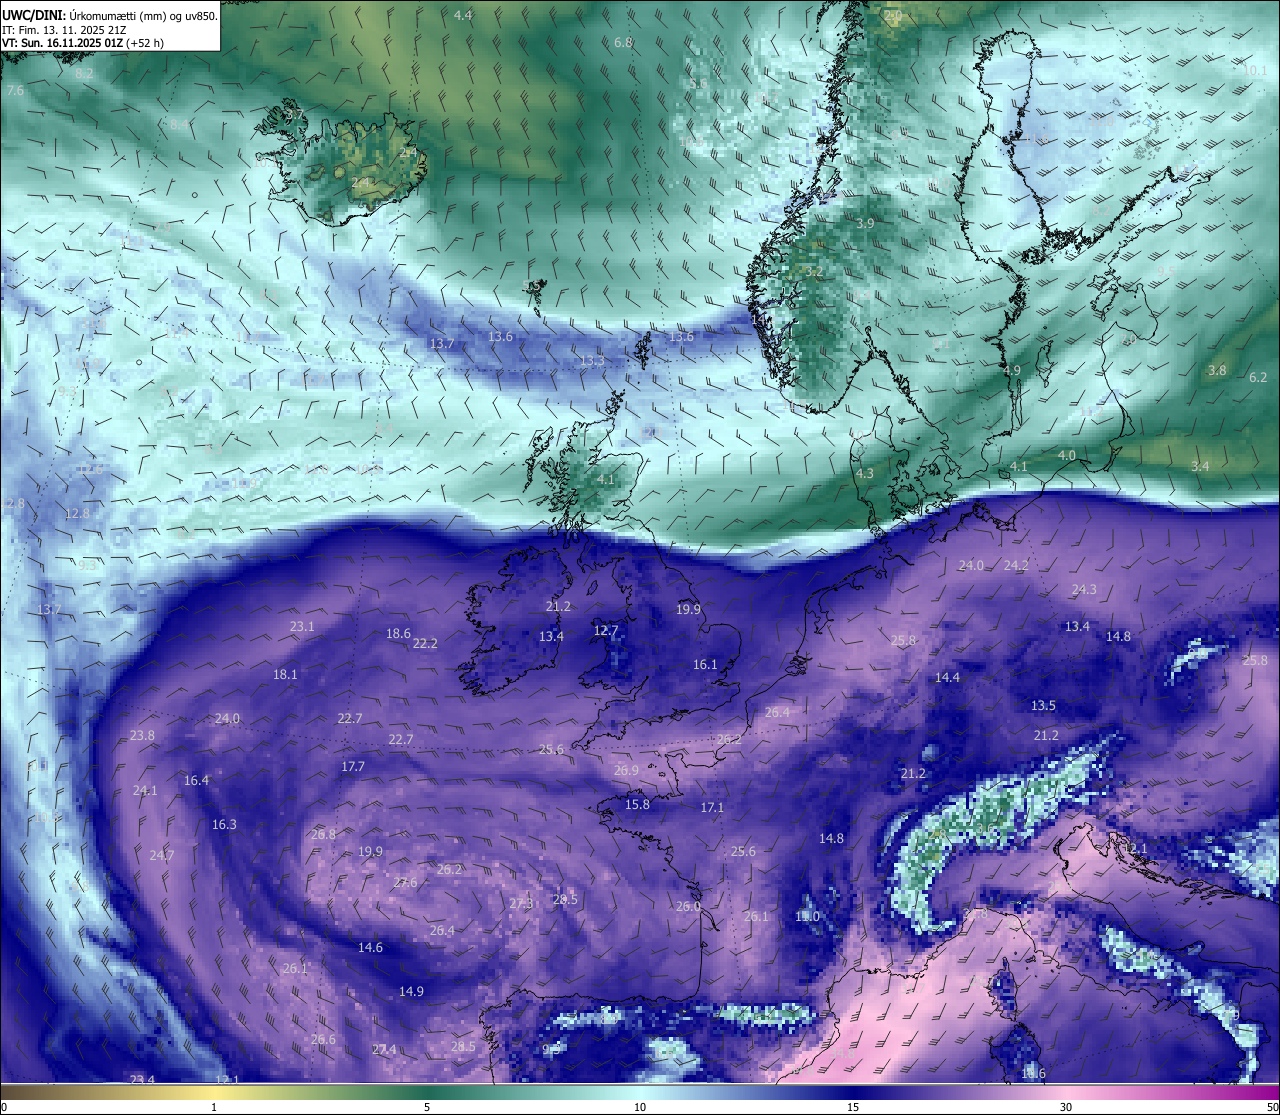Click the 27.4 value label

tap(384, 1049)
